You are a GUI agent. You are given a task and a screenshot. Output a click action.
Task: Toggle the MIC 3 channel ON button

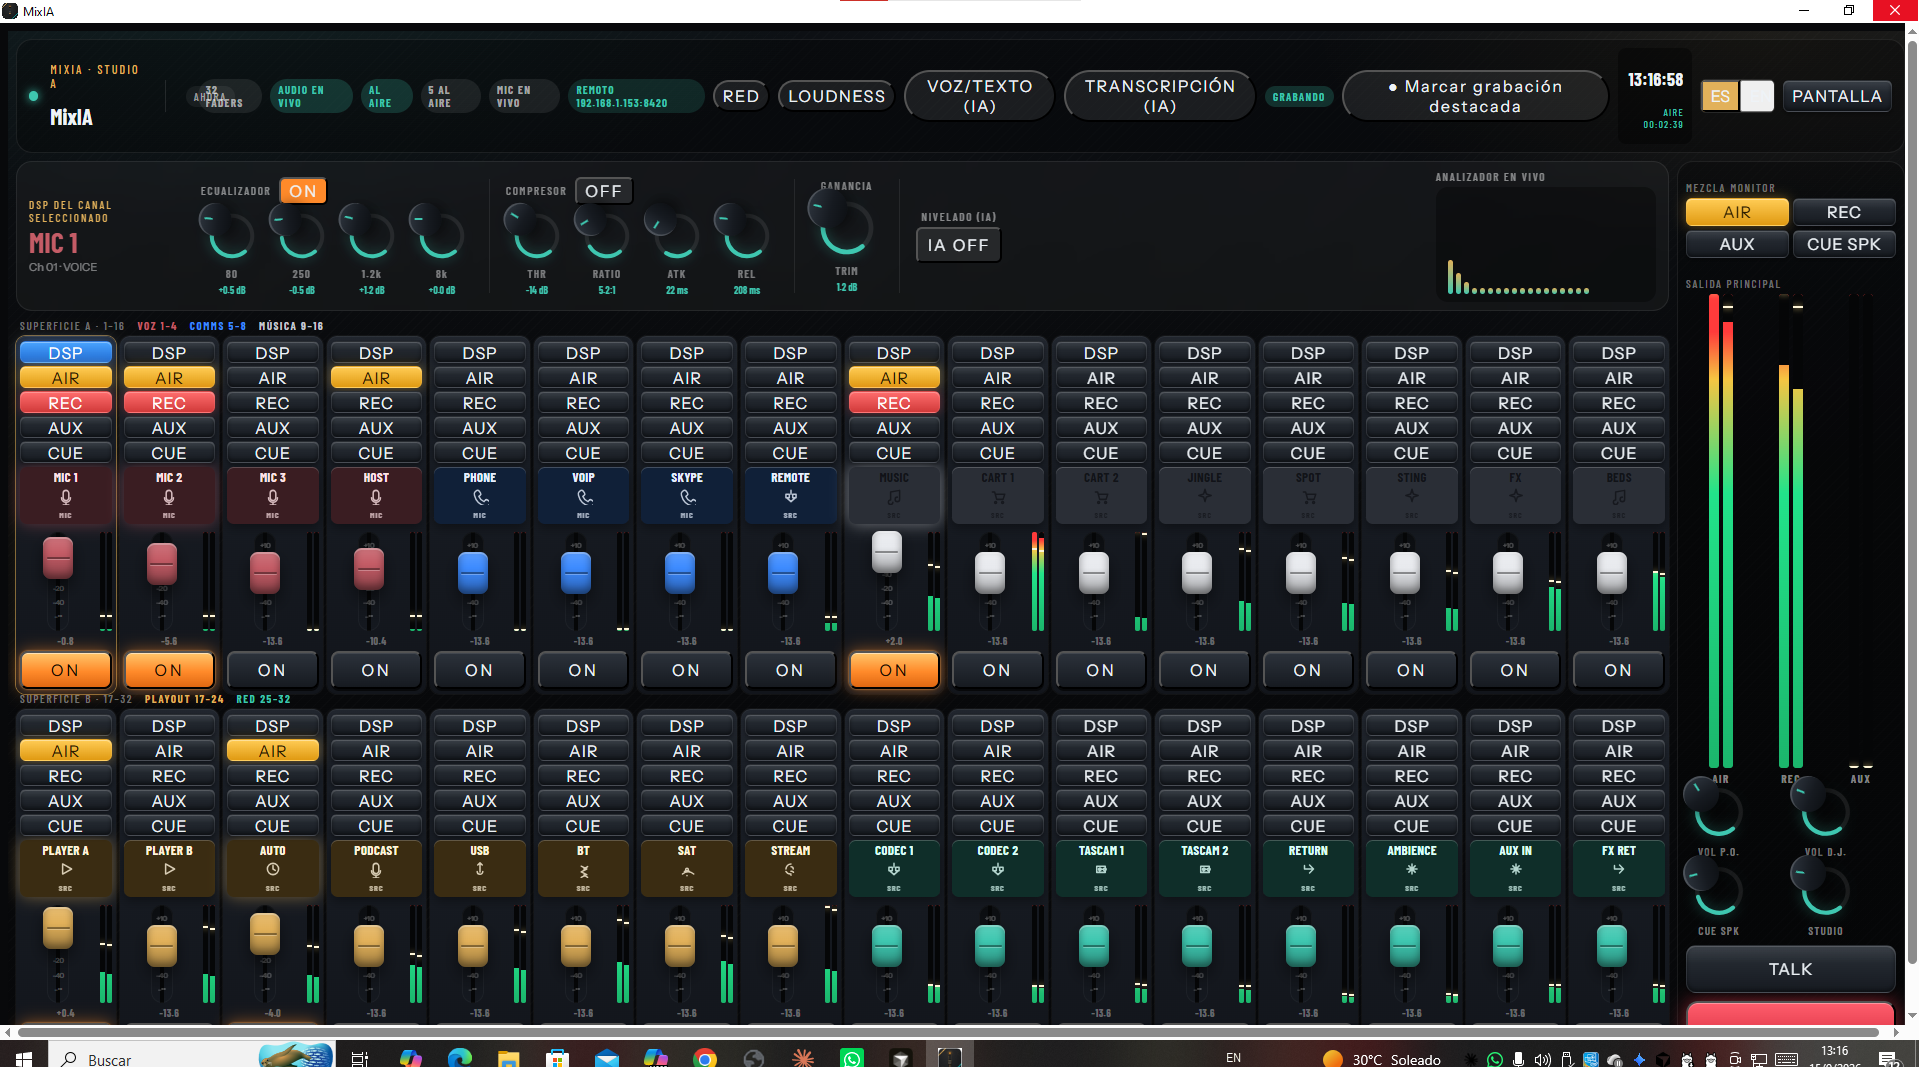(272, 670)
